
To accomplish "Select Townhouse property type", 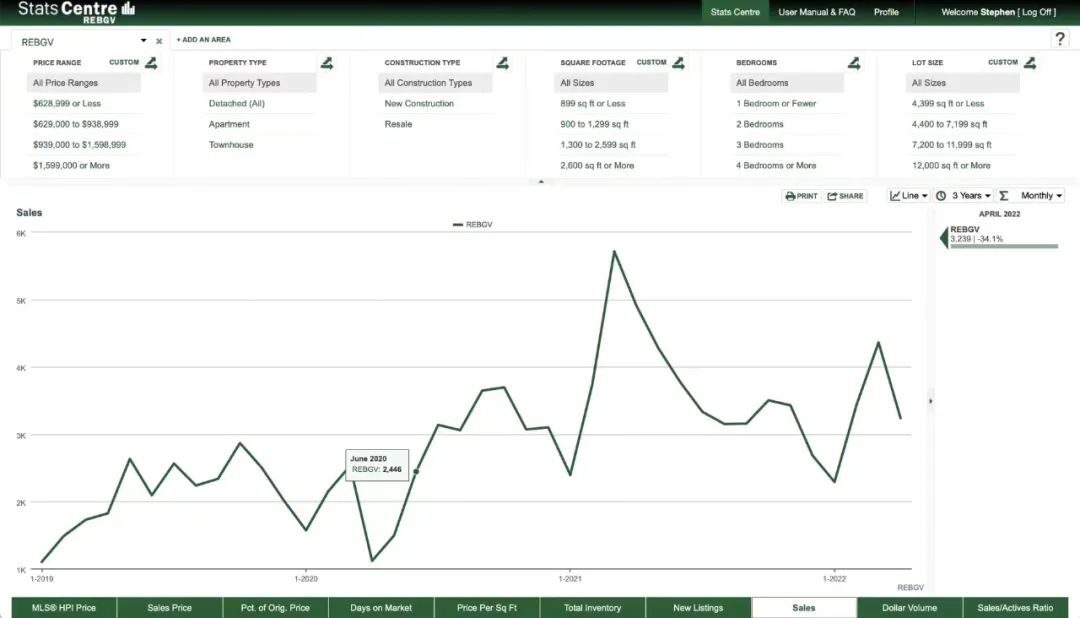I will coord(231,145).
